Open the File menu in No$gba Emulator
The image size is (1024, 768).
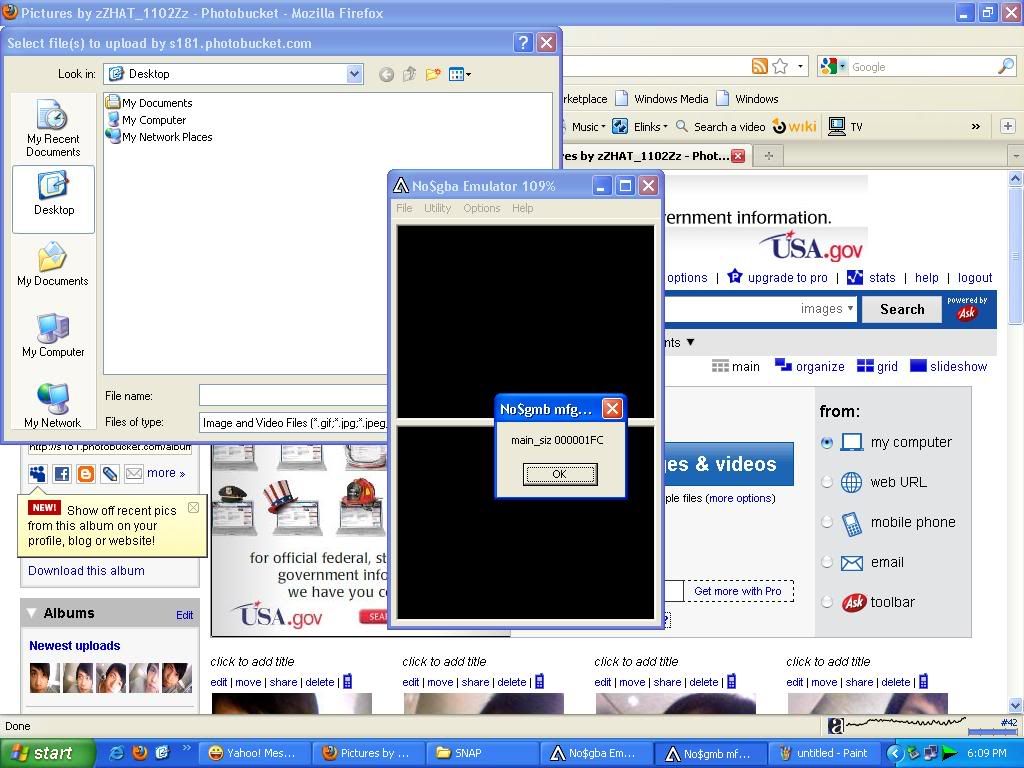pyautogui.click(x=404, y=208)
